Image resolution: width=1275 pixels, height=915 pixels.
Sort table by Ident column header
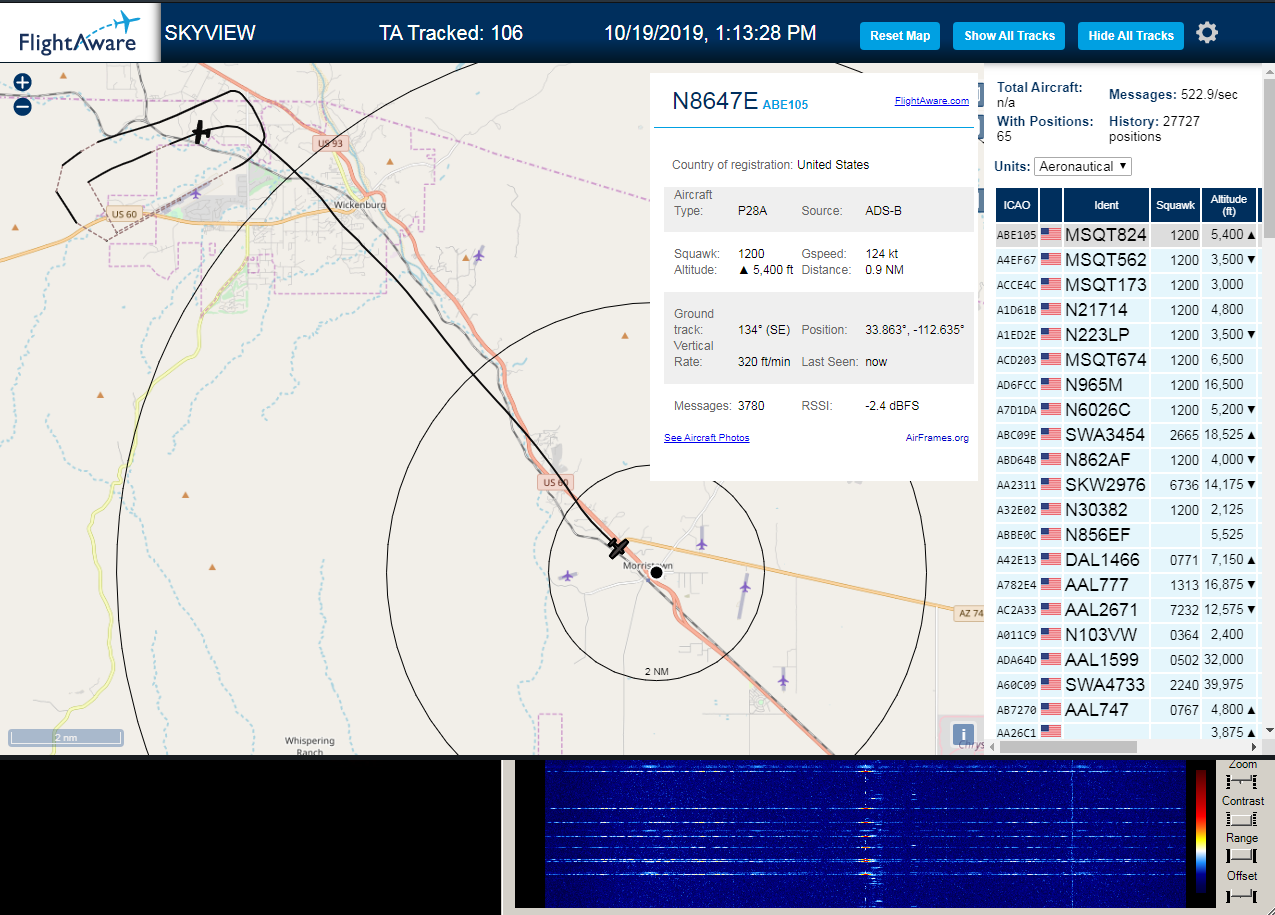tap(1106, 205)
